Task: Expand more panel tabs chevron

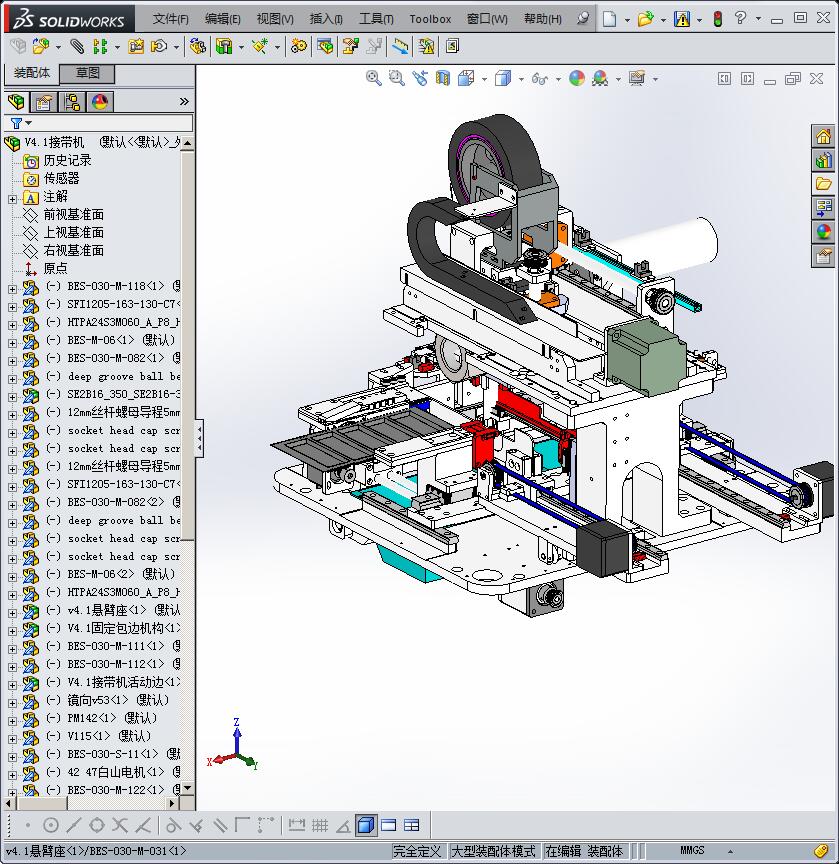Action: point(184,101)
